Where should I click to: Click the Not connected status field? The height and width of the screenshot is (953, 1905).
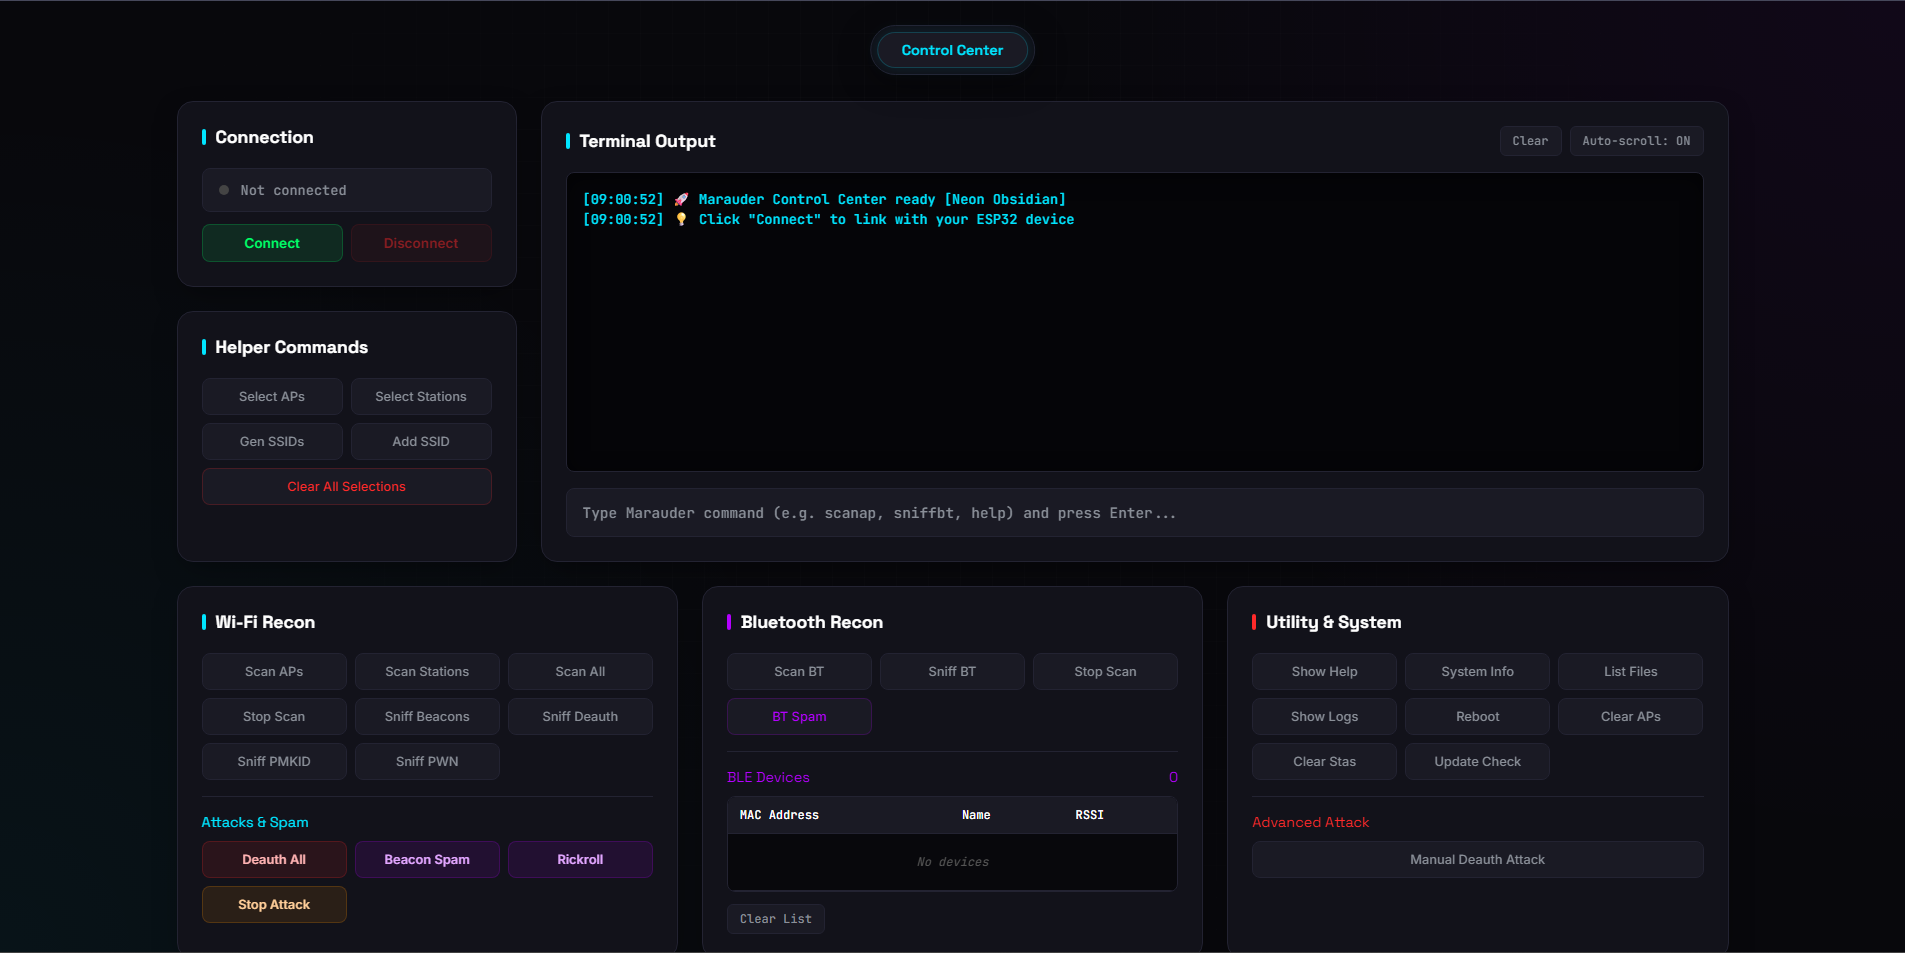point(347,190)
